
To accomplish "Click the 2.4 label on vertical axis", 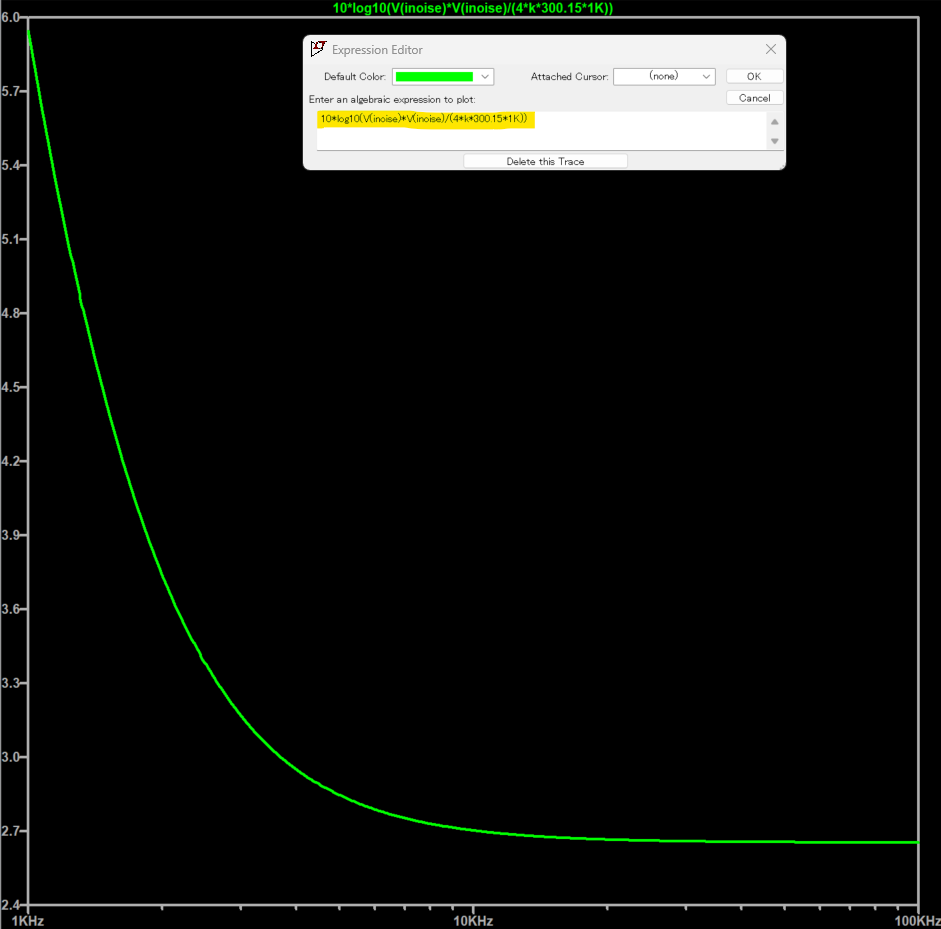I will (x=10, y=904).
